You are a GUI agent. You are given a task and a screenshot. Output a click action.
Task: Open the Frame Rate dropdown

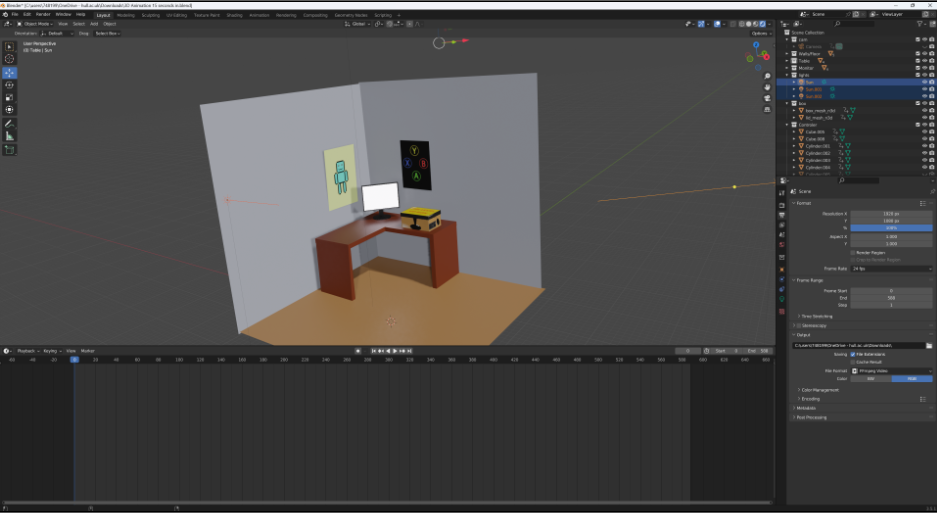tap(891, 268)
